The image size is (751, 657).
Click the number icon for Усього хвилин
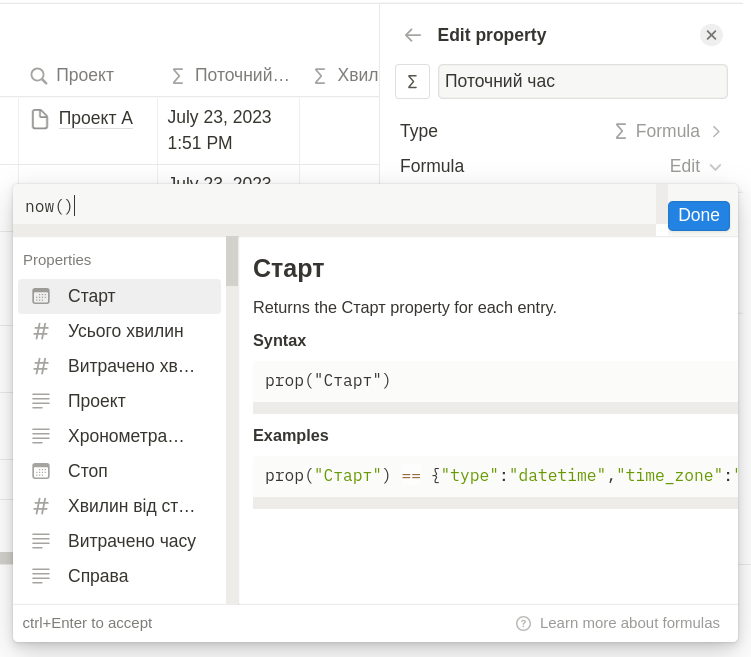click(41, 331)
